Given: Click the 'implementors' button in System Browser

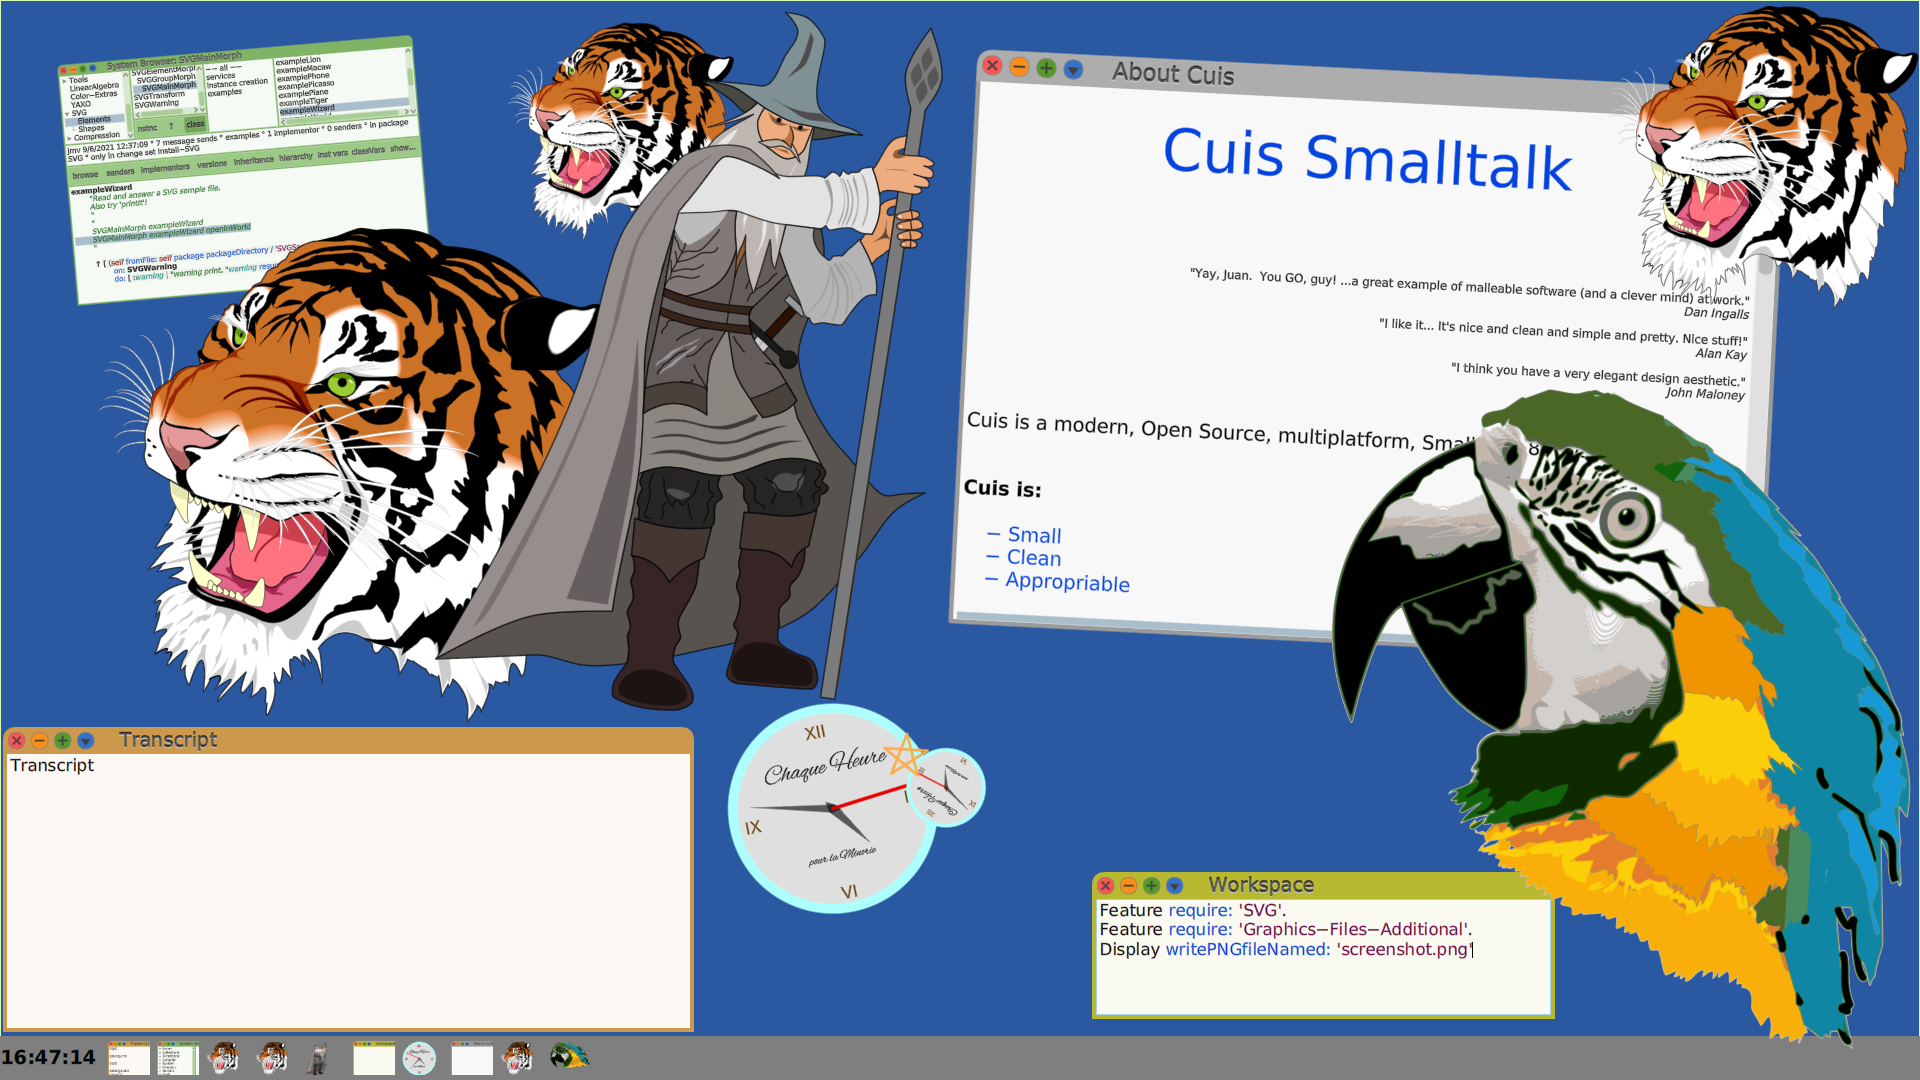Looking at the screenshot, I should [x=165, y=168].
